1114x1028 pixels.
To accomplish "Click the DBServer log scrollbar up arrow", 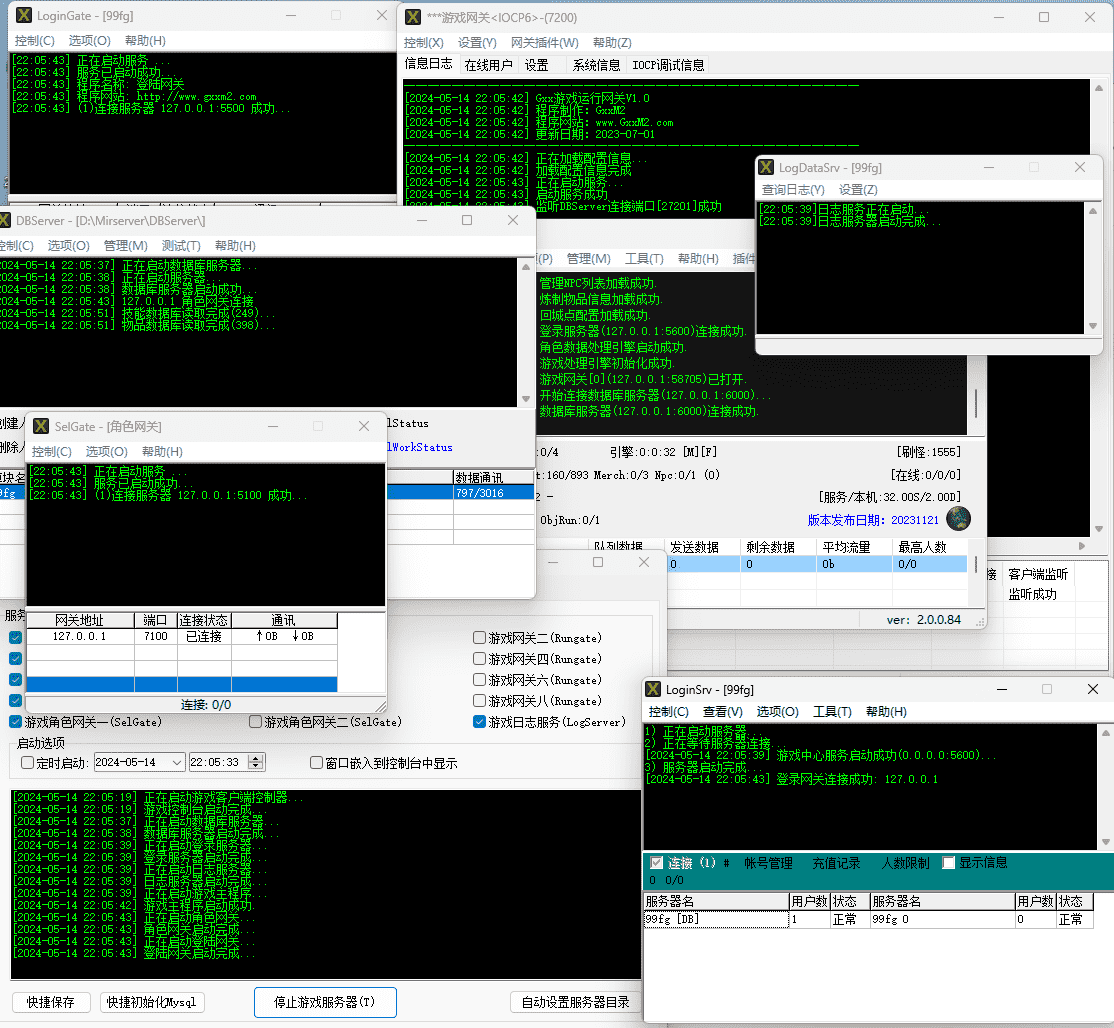I will tap(526, 267).
